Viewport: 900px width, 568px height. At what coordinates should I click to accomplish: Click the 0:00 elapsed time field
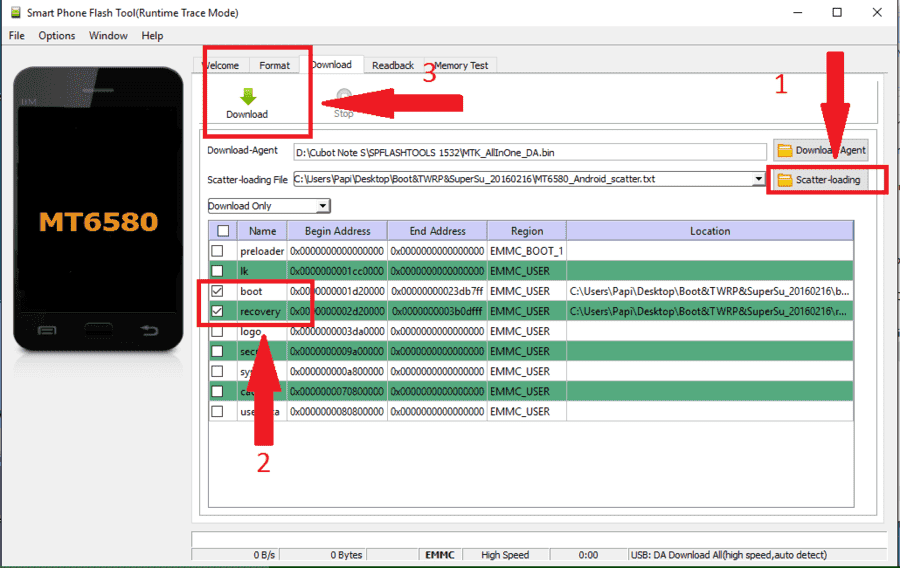click(588, 555)
